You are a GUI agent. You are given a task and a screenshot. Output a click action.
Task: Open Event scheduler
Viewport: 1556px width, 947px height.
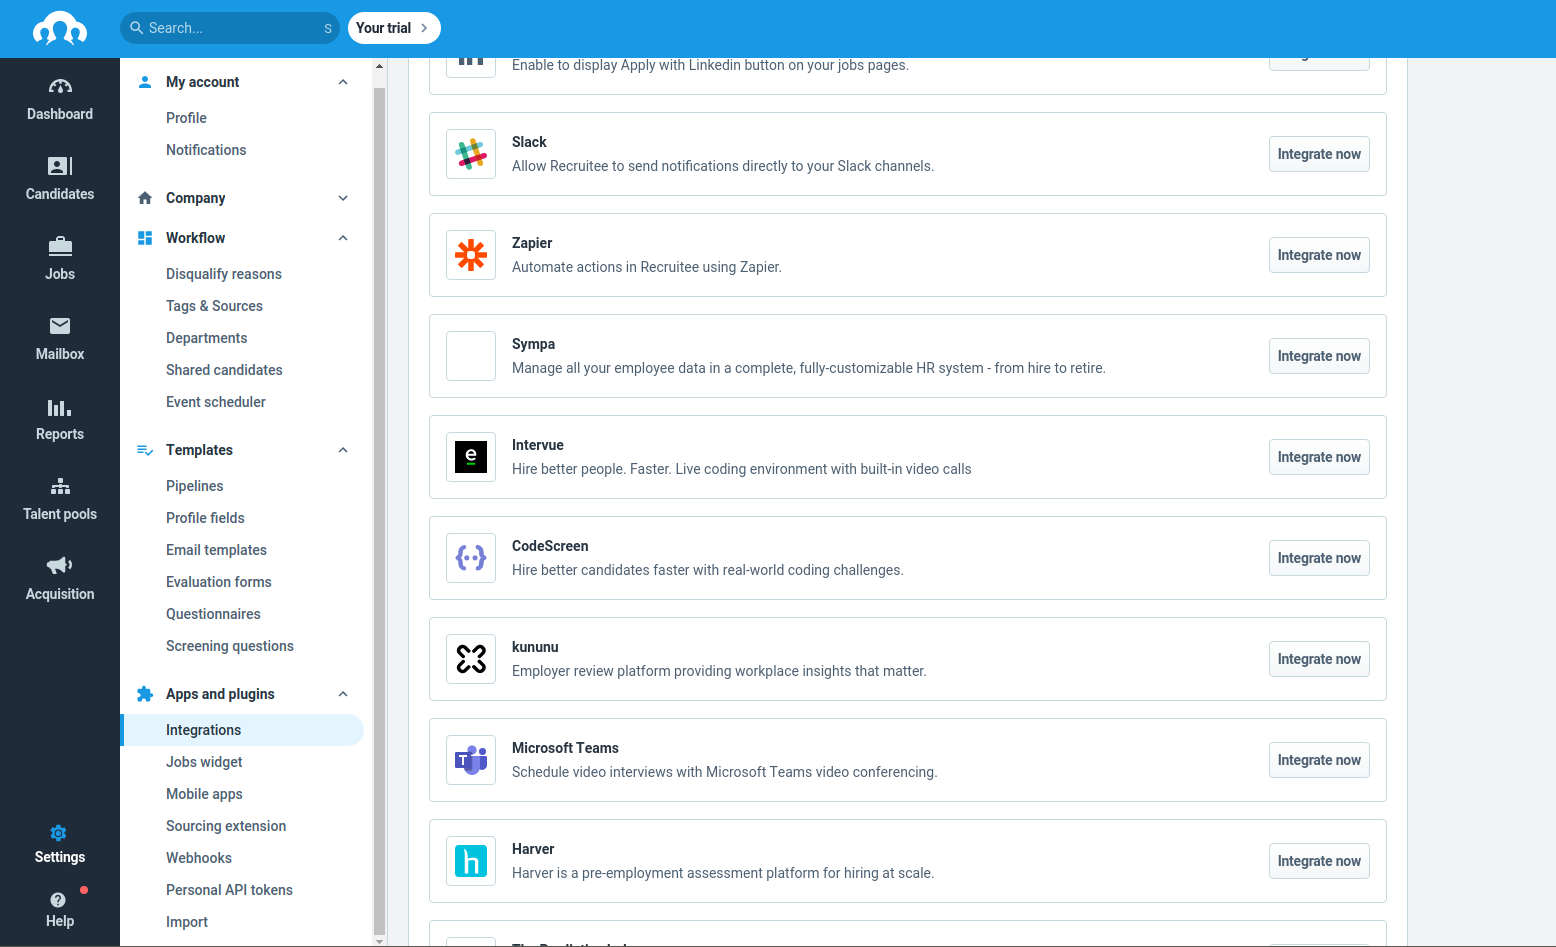(216, 402)
